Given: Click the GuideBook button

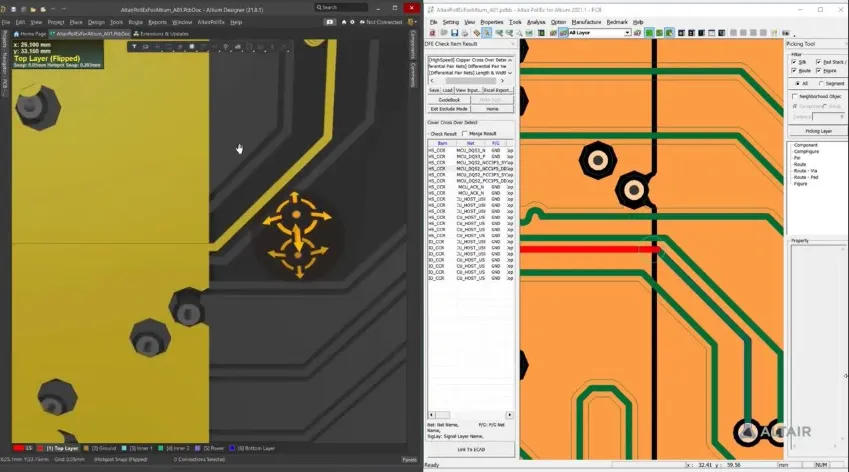Looking at the screenshot, I should point(449,100).
